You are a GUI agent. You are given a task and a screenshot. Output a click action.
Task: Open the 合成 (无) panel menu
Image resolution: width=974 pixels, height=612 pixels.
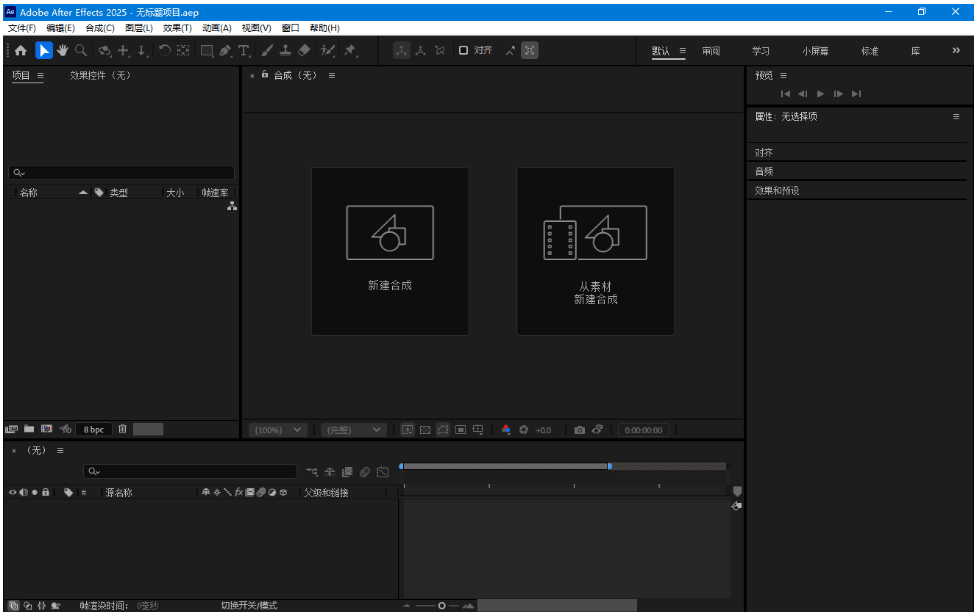coord(332,75)
